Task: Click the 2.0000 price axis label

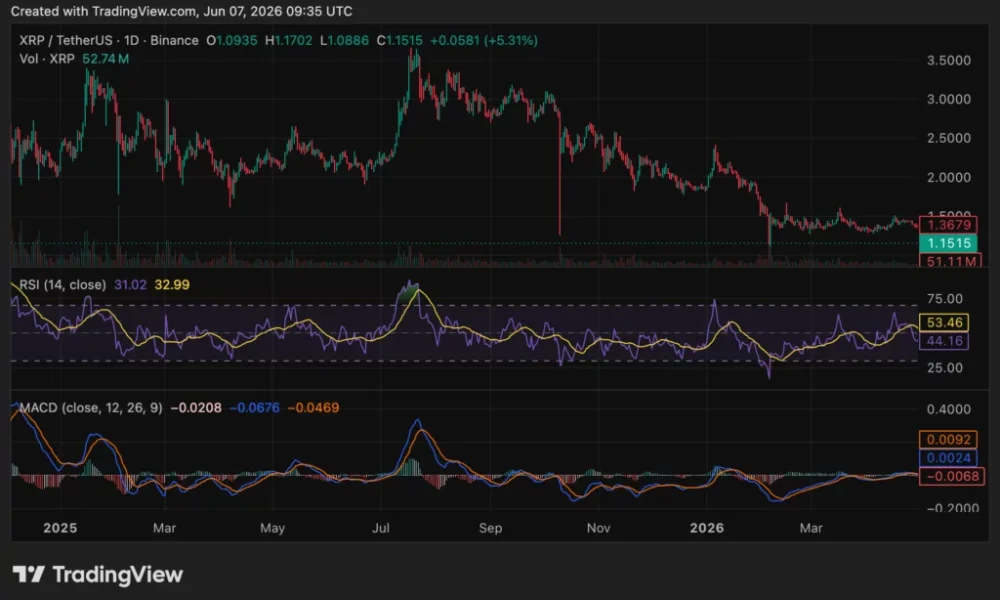Action: pos(948,177)
